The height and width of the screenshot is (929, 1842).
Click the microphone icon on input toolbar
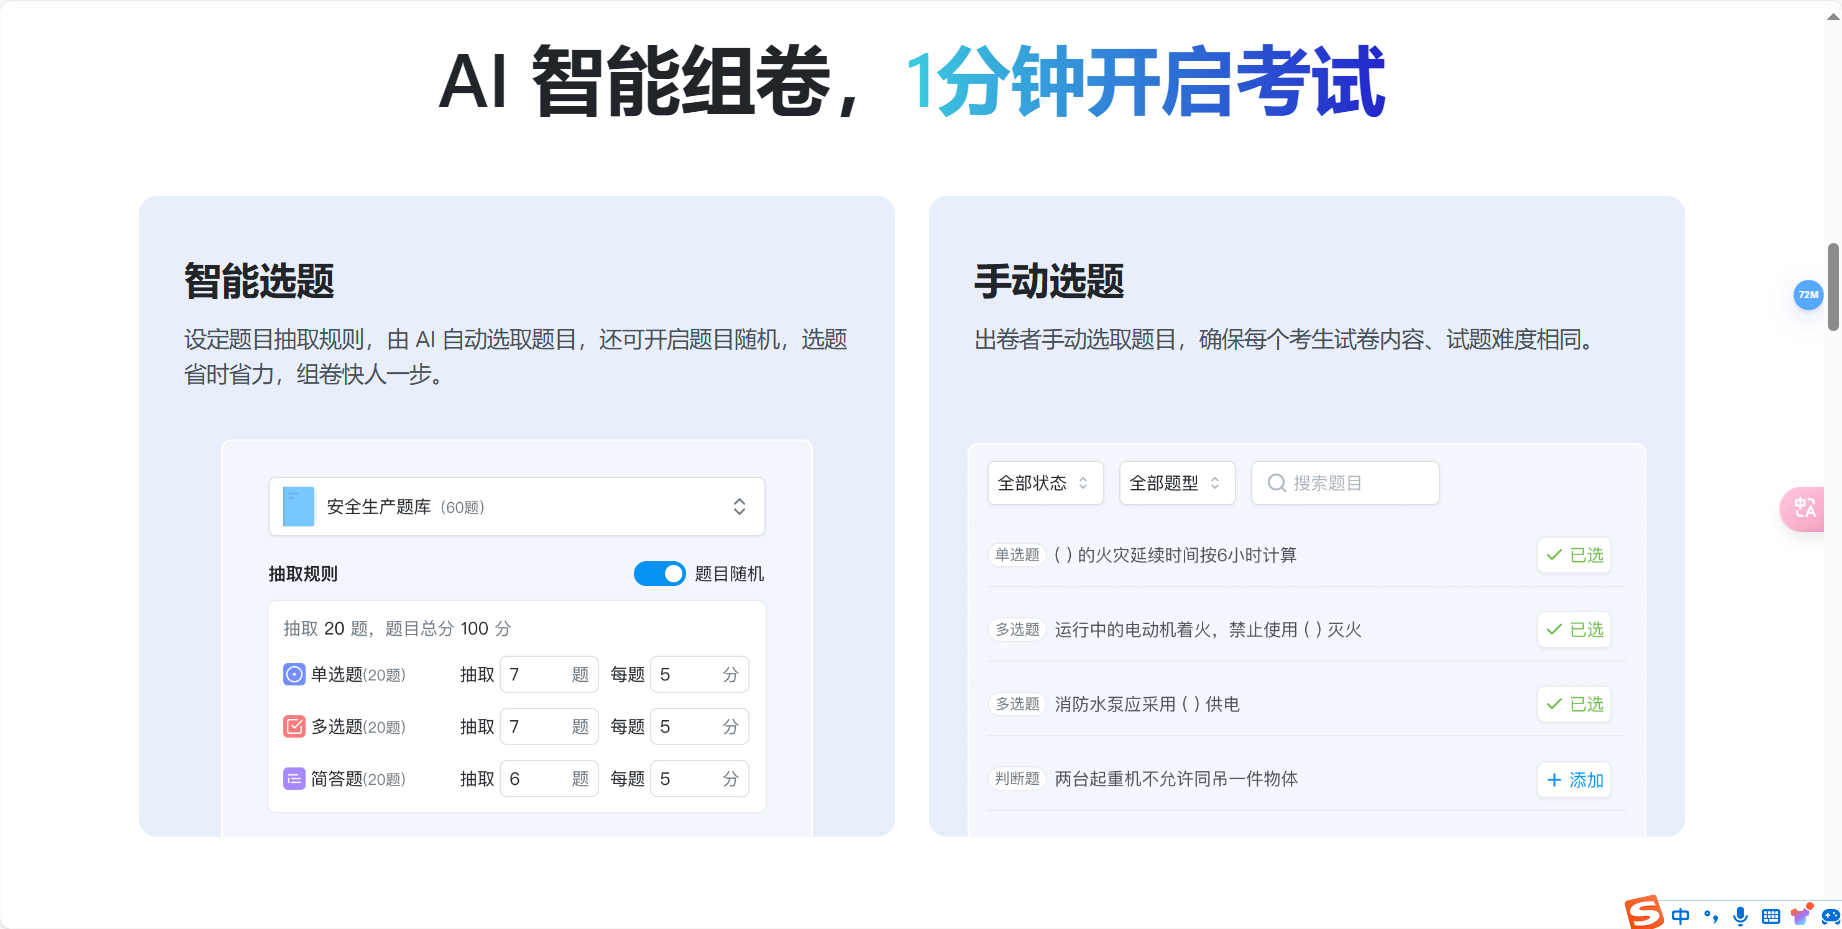[x=1740, y=915]
